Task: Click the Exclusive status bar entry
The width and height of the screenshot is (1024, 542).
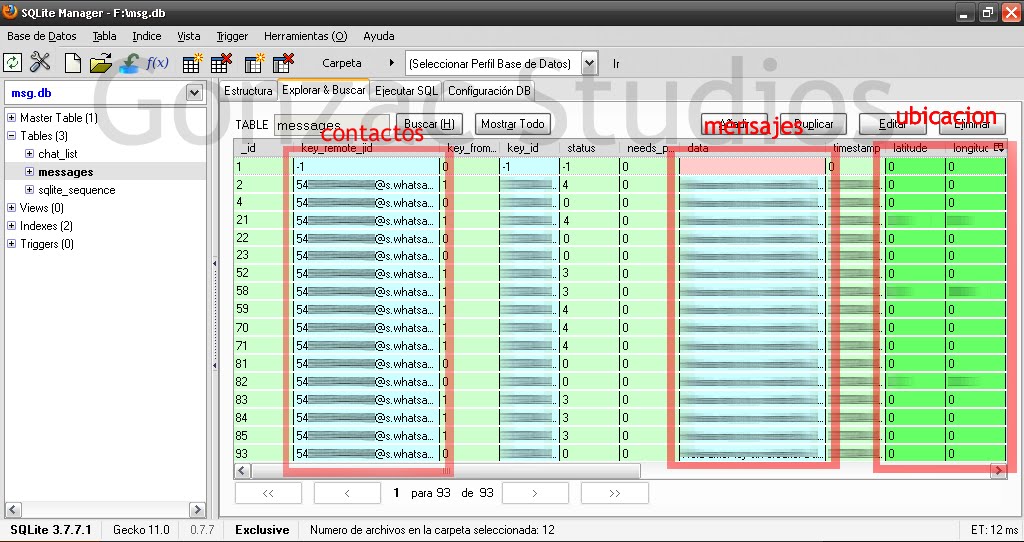Action: [x=262, y=530]
